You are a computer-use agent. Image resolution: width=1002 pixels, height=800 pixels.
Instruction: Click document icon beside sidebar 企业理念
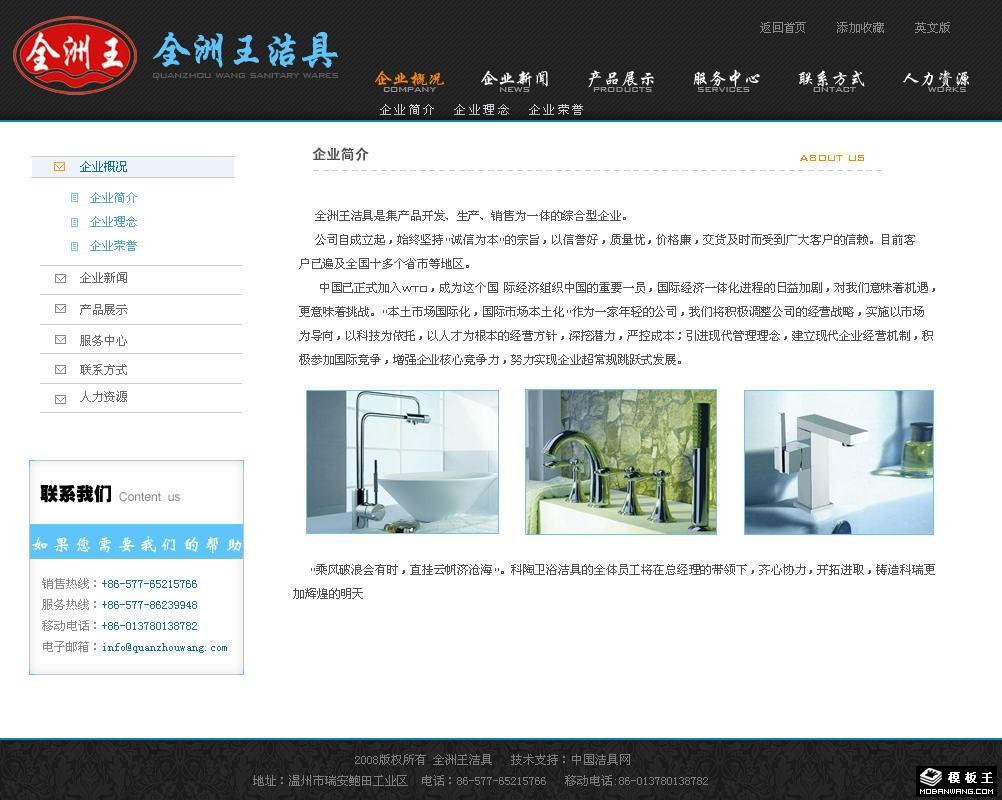[x=75, y=222]
